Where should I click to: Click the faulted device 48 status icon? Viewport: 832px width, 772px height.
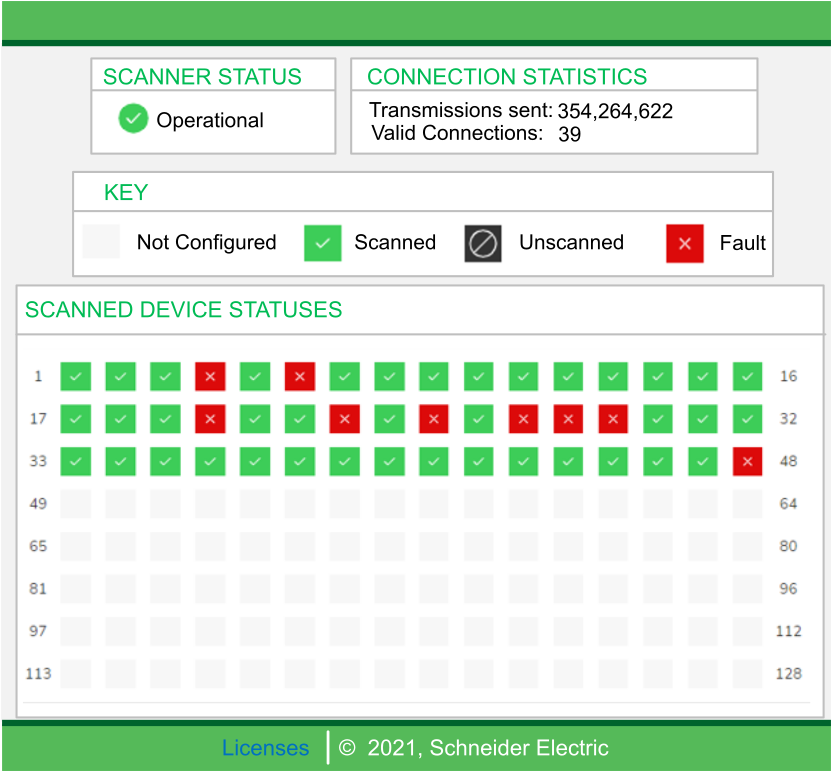pyautogui.click(x=747, y=461)
